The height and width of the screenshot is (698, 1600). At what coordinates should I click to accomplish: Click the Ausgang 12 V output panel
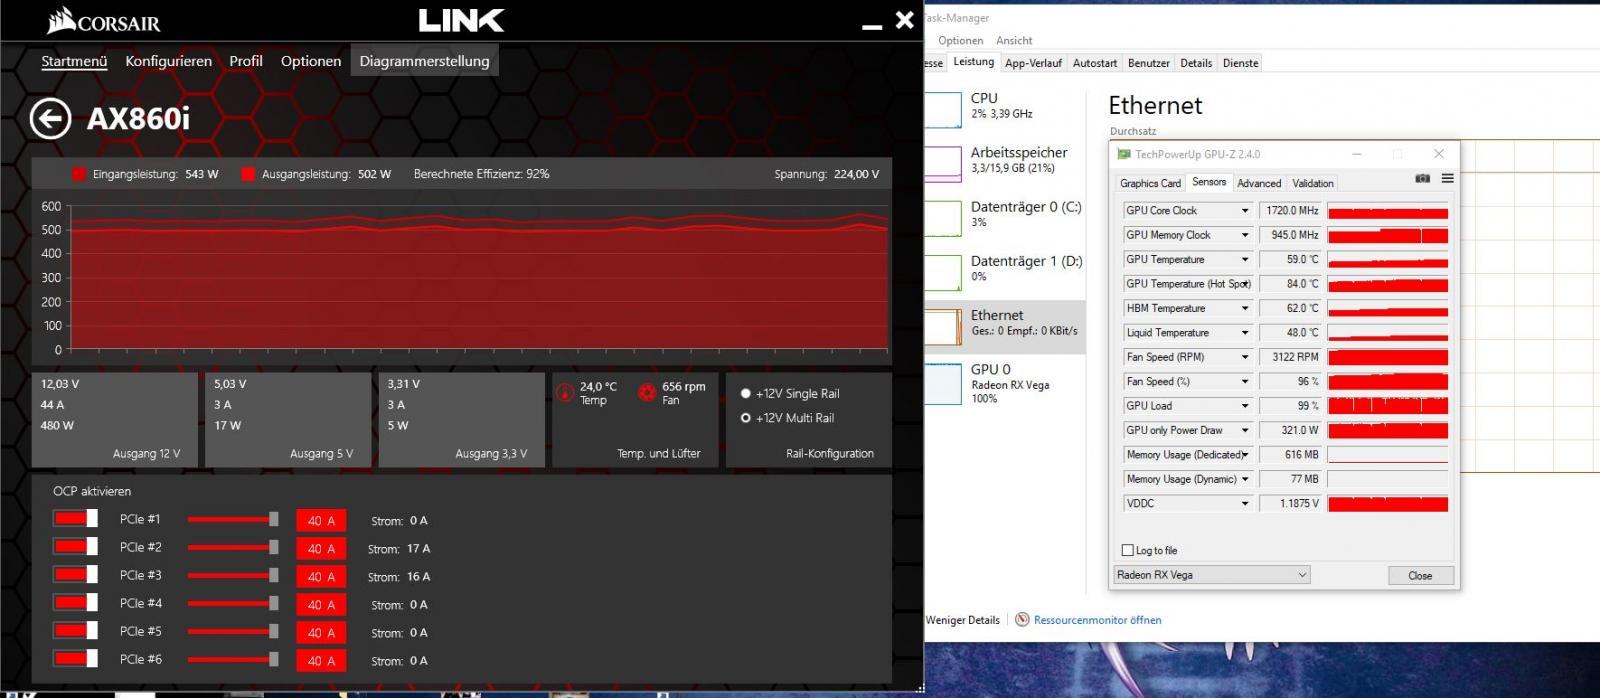(114, 420)
